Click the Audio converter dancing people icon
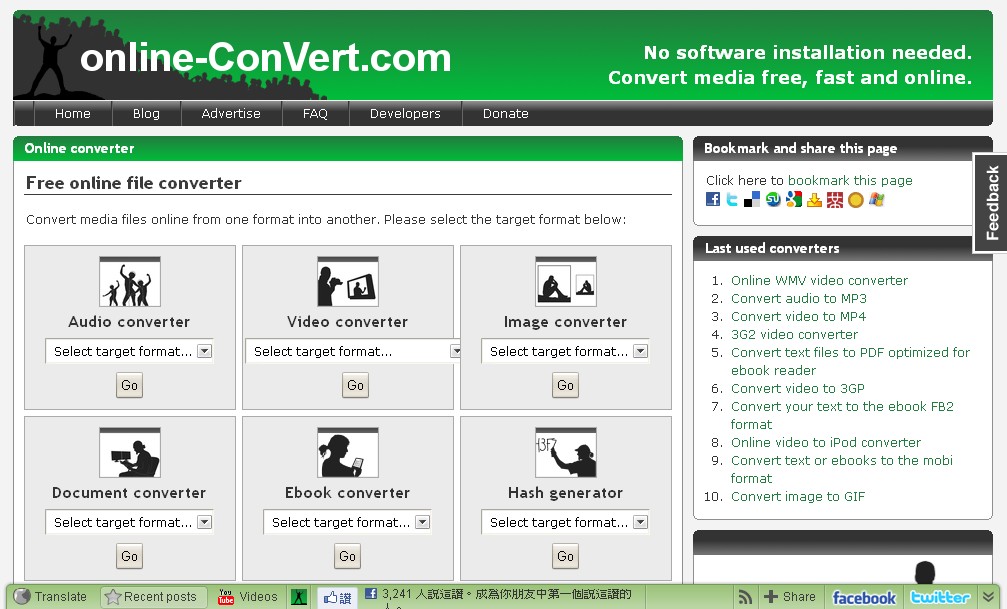The height and width of the screenshot is (609, 1007). [x=130, y=281]
